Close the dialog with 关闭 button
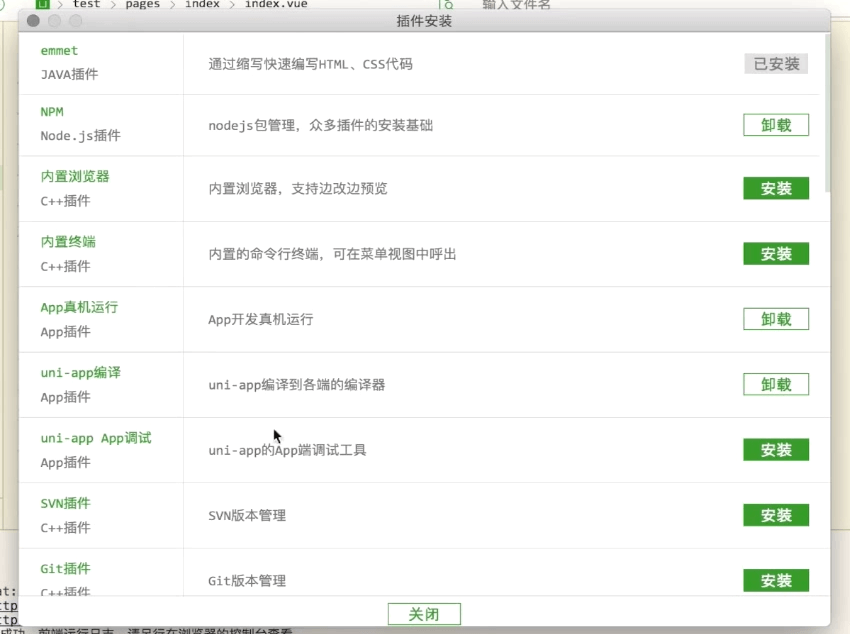Viewport: 850px width, 634px height. click(x=424, y=614)
